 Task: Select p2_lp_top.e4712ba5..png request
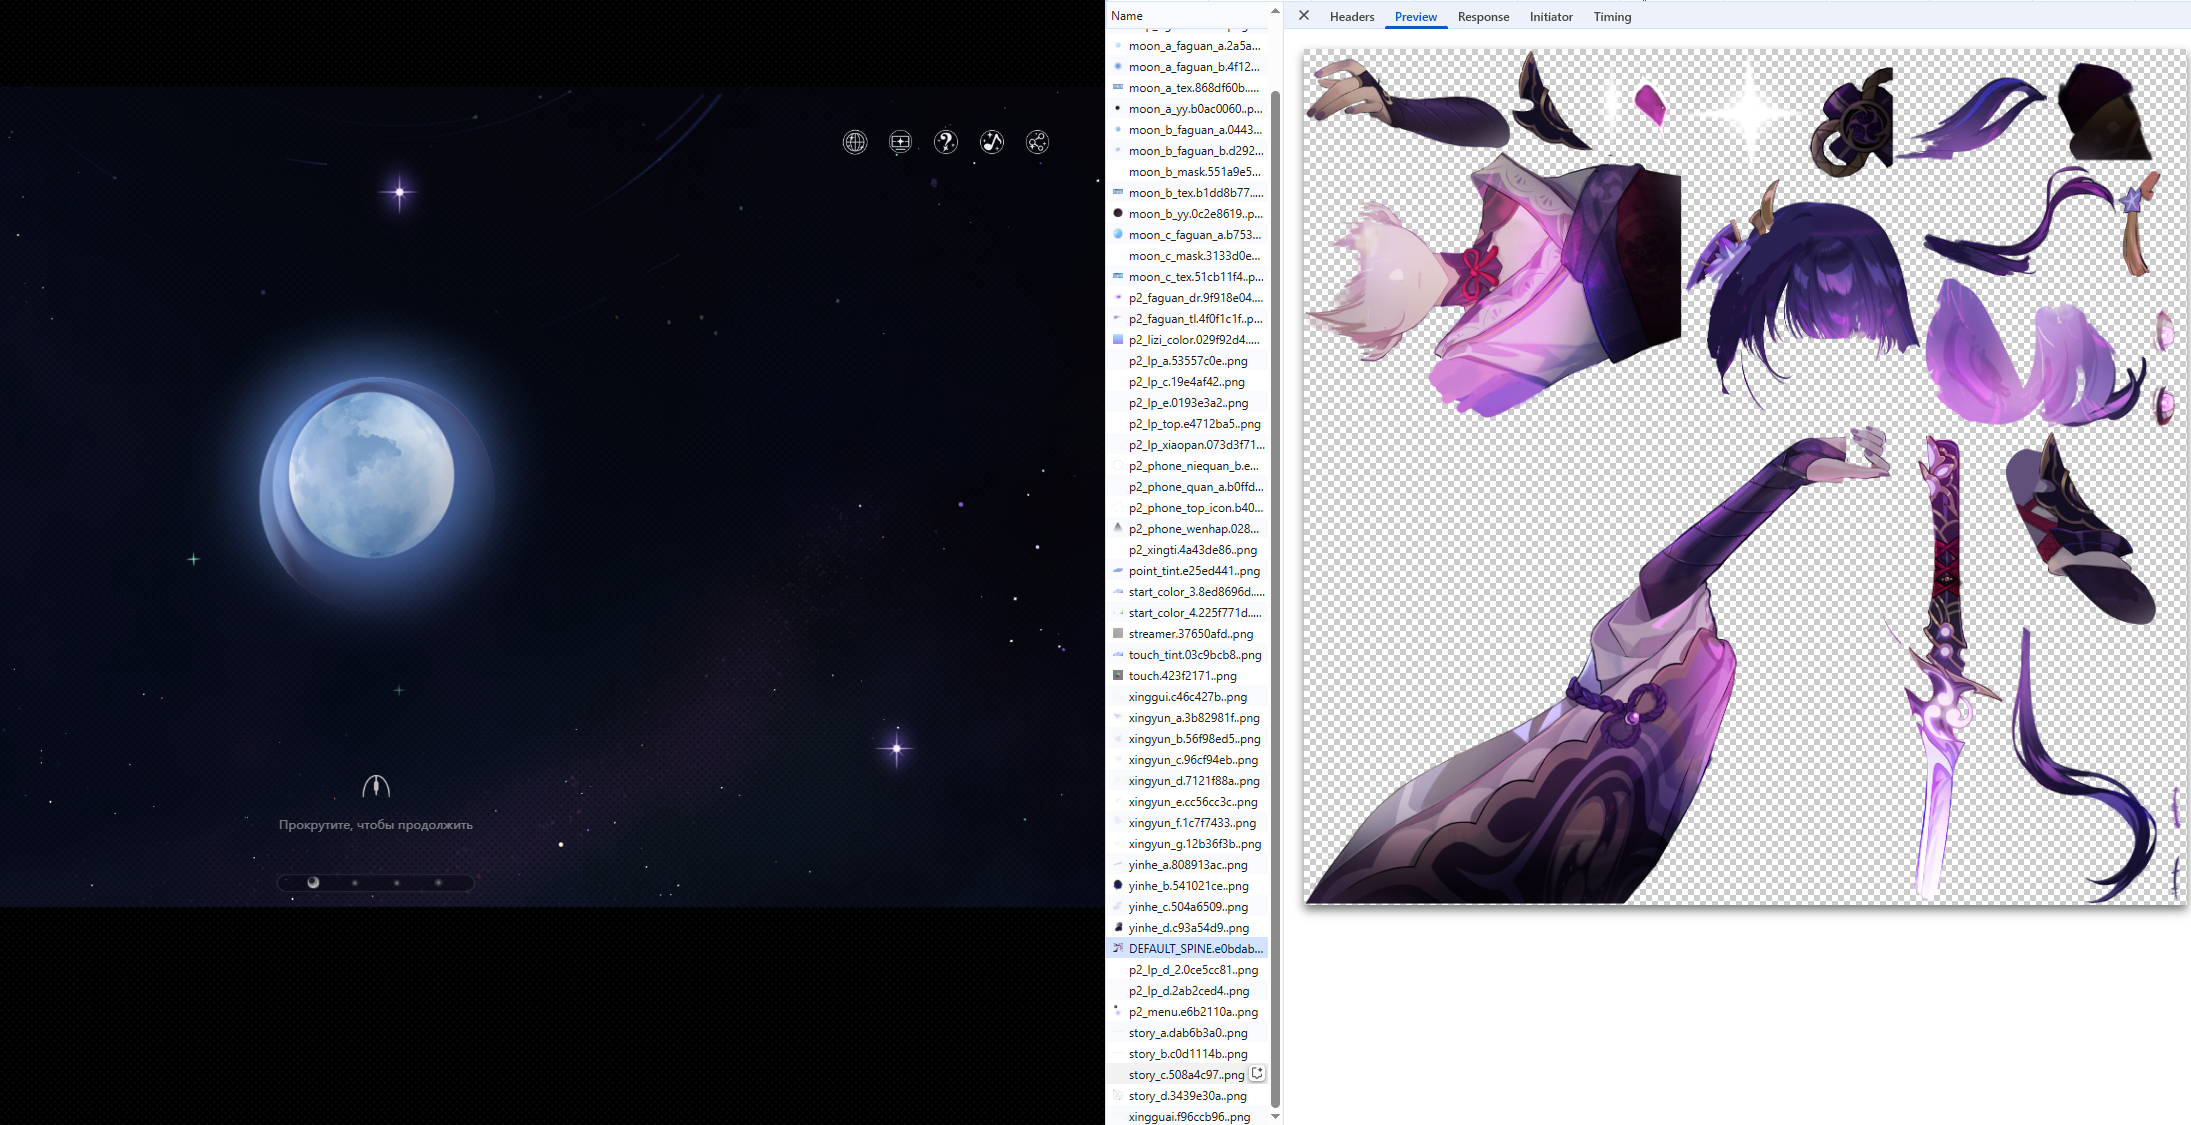[1187, 424]
